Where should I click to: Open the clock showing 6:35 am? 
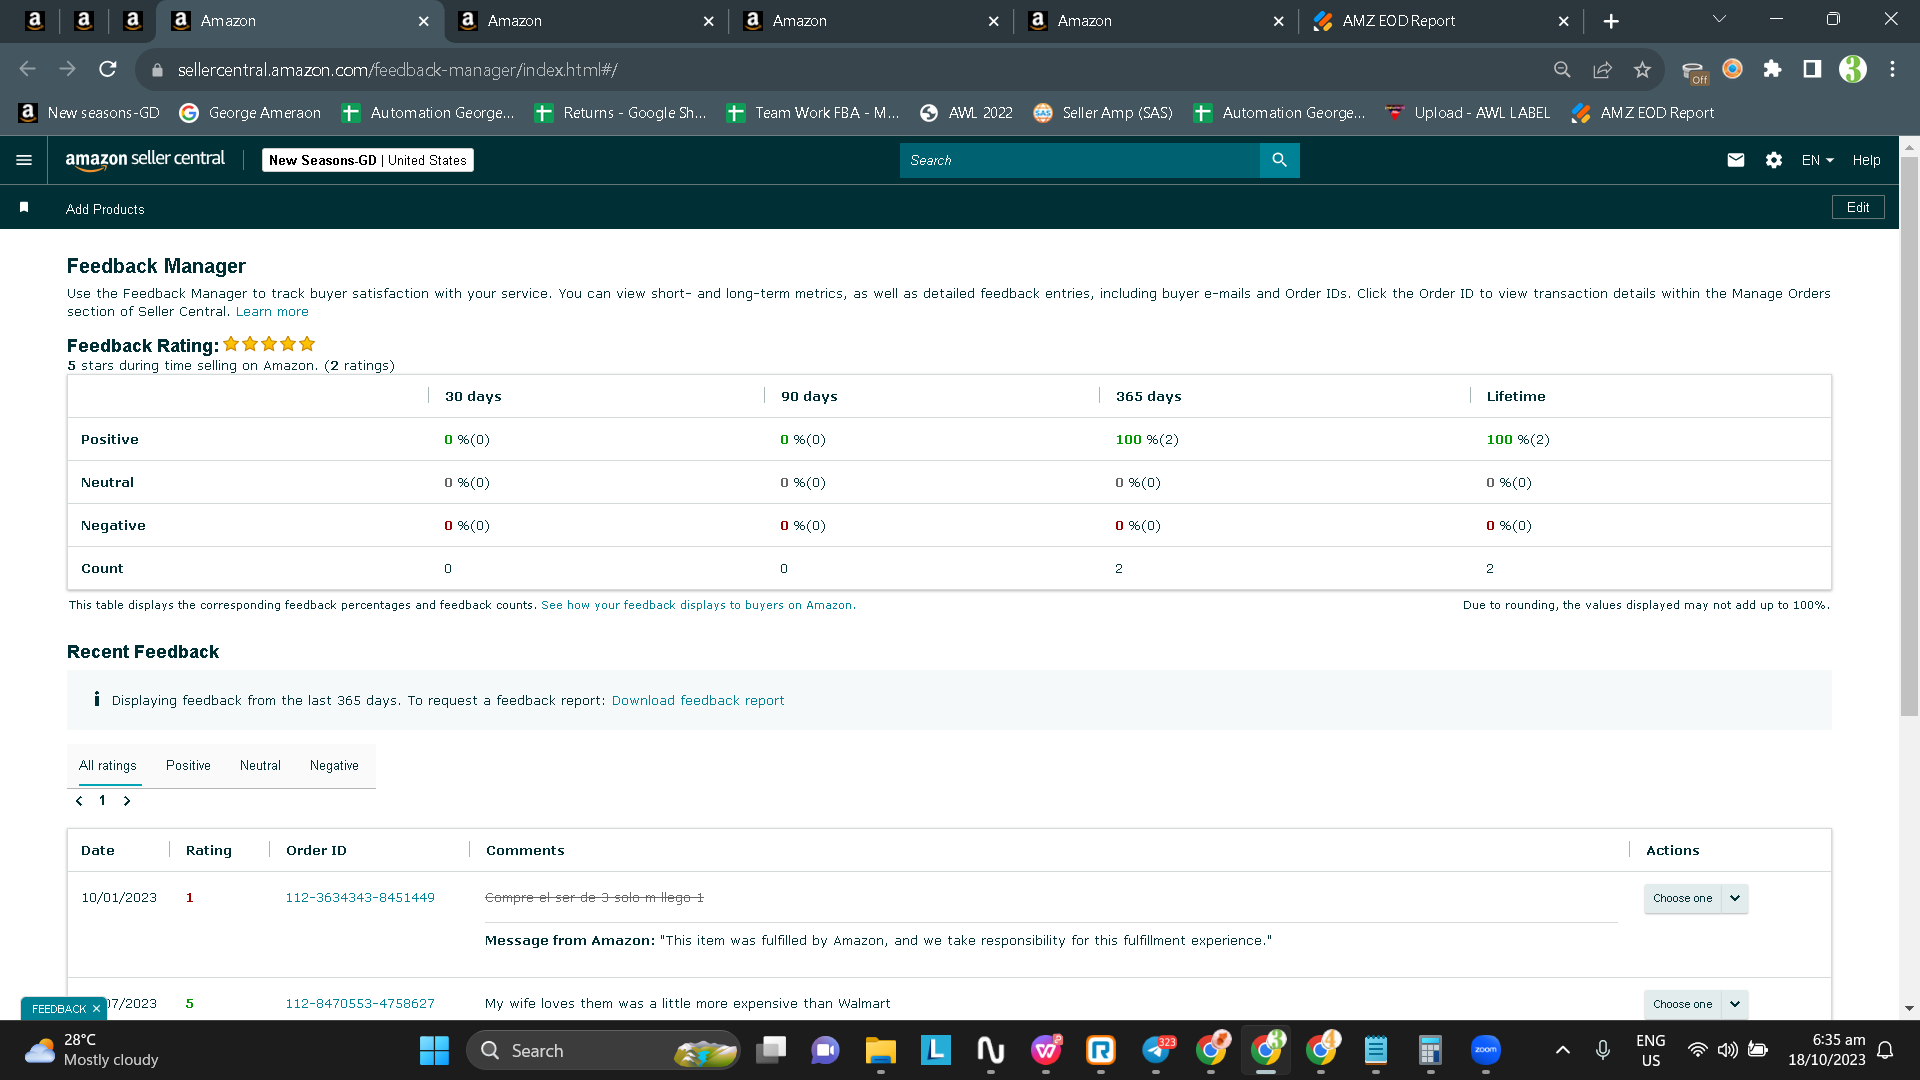pos(1826,1050)
